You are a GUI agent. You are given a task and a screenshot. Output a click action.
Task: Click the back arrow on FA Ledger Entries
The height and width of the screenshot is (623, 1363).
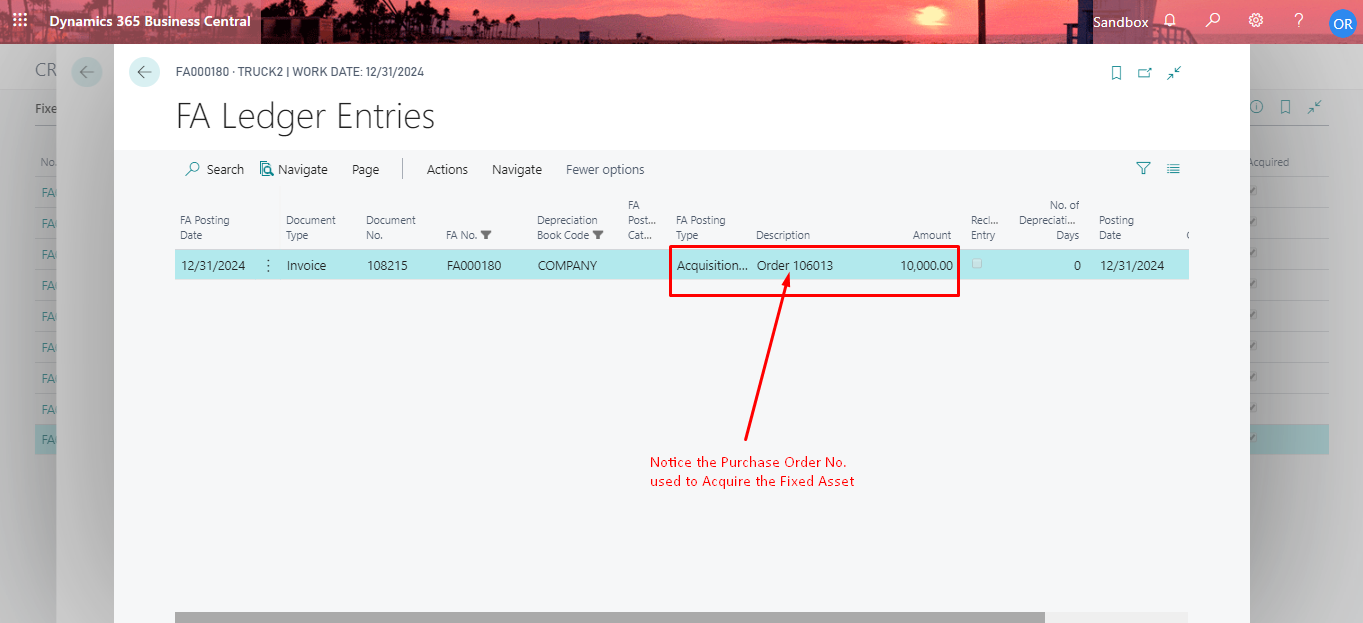point(145,72)
